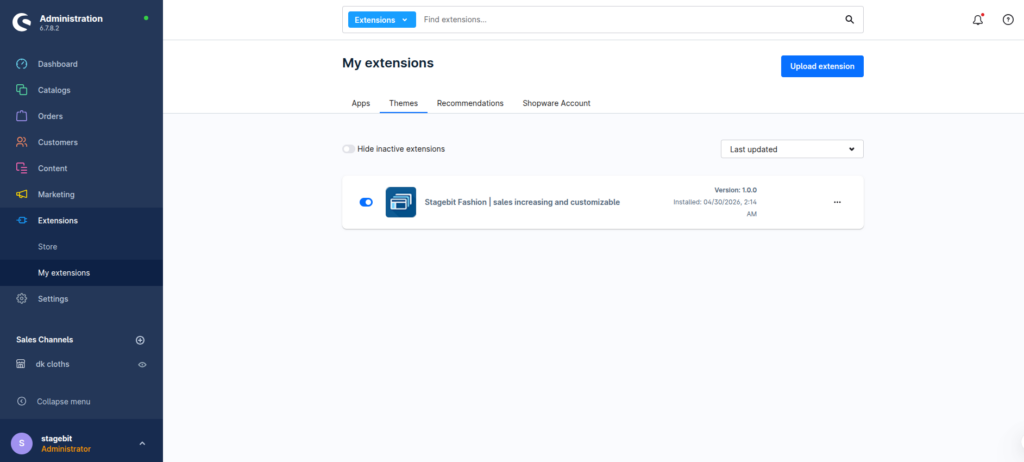
Task: Click the Shopware logo icon
Action: click(22, 23)
